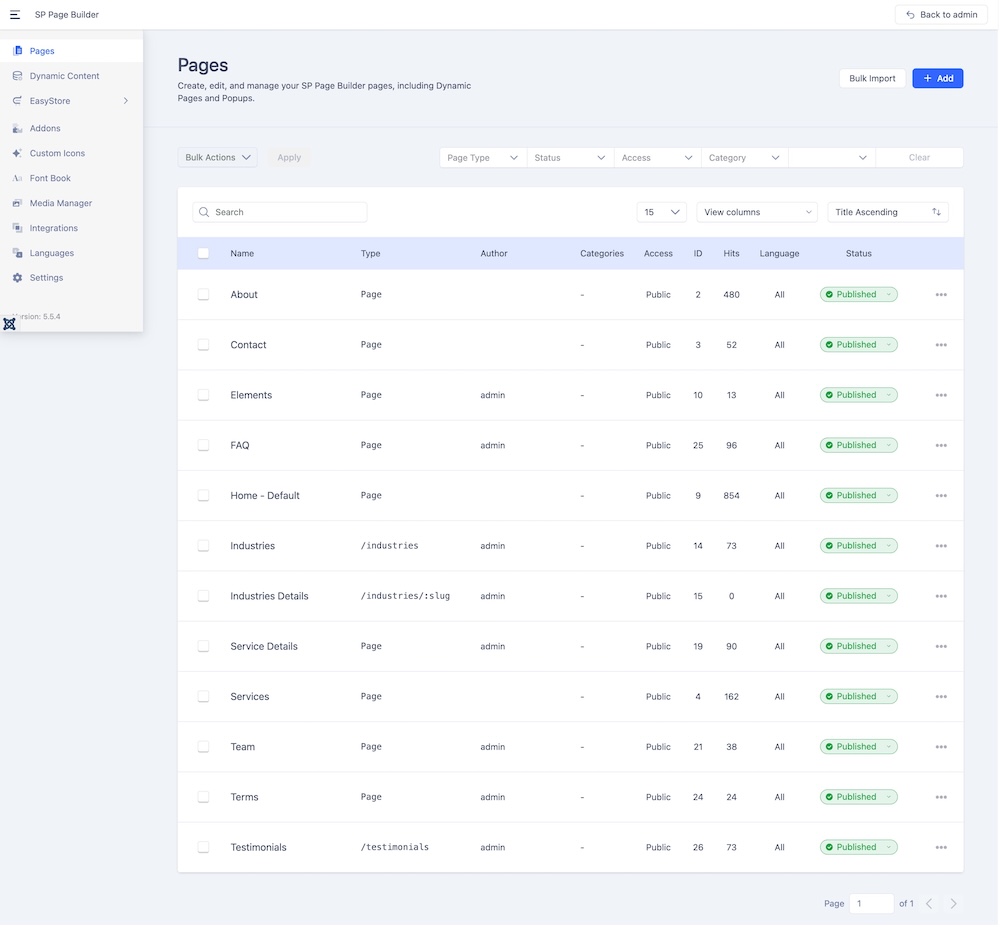Go to next page arrow in pagination
This screenshot has height=927, width=1000.
click(x=953, y=904)
